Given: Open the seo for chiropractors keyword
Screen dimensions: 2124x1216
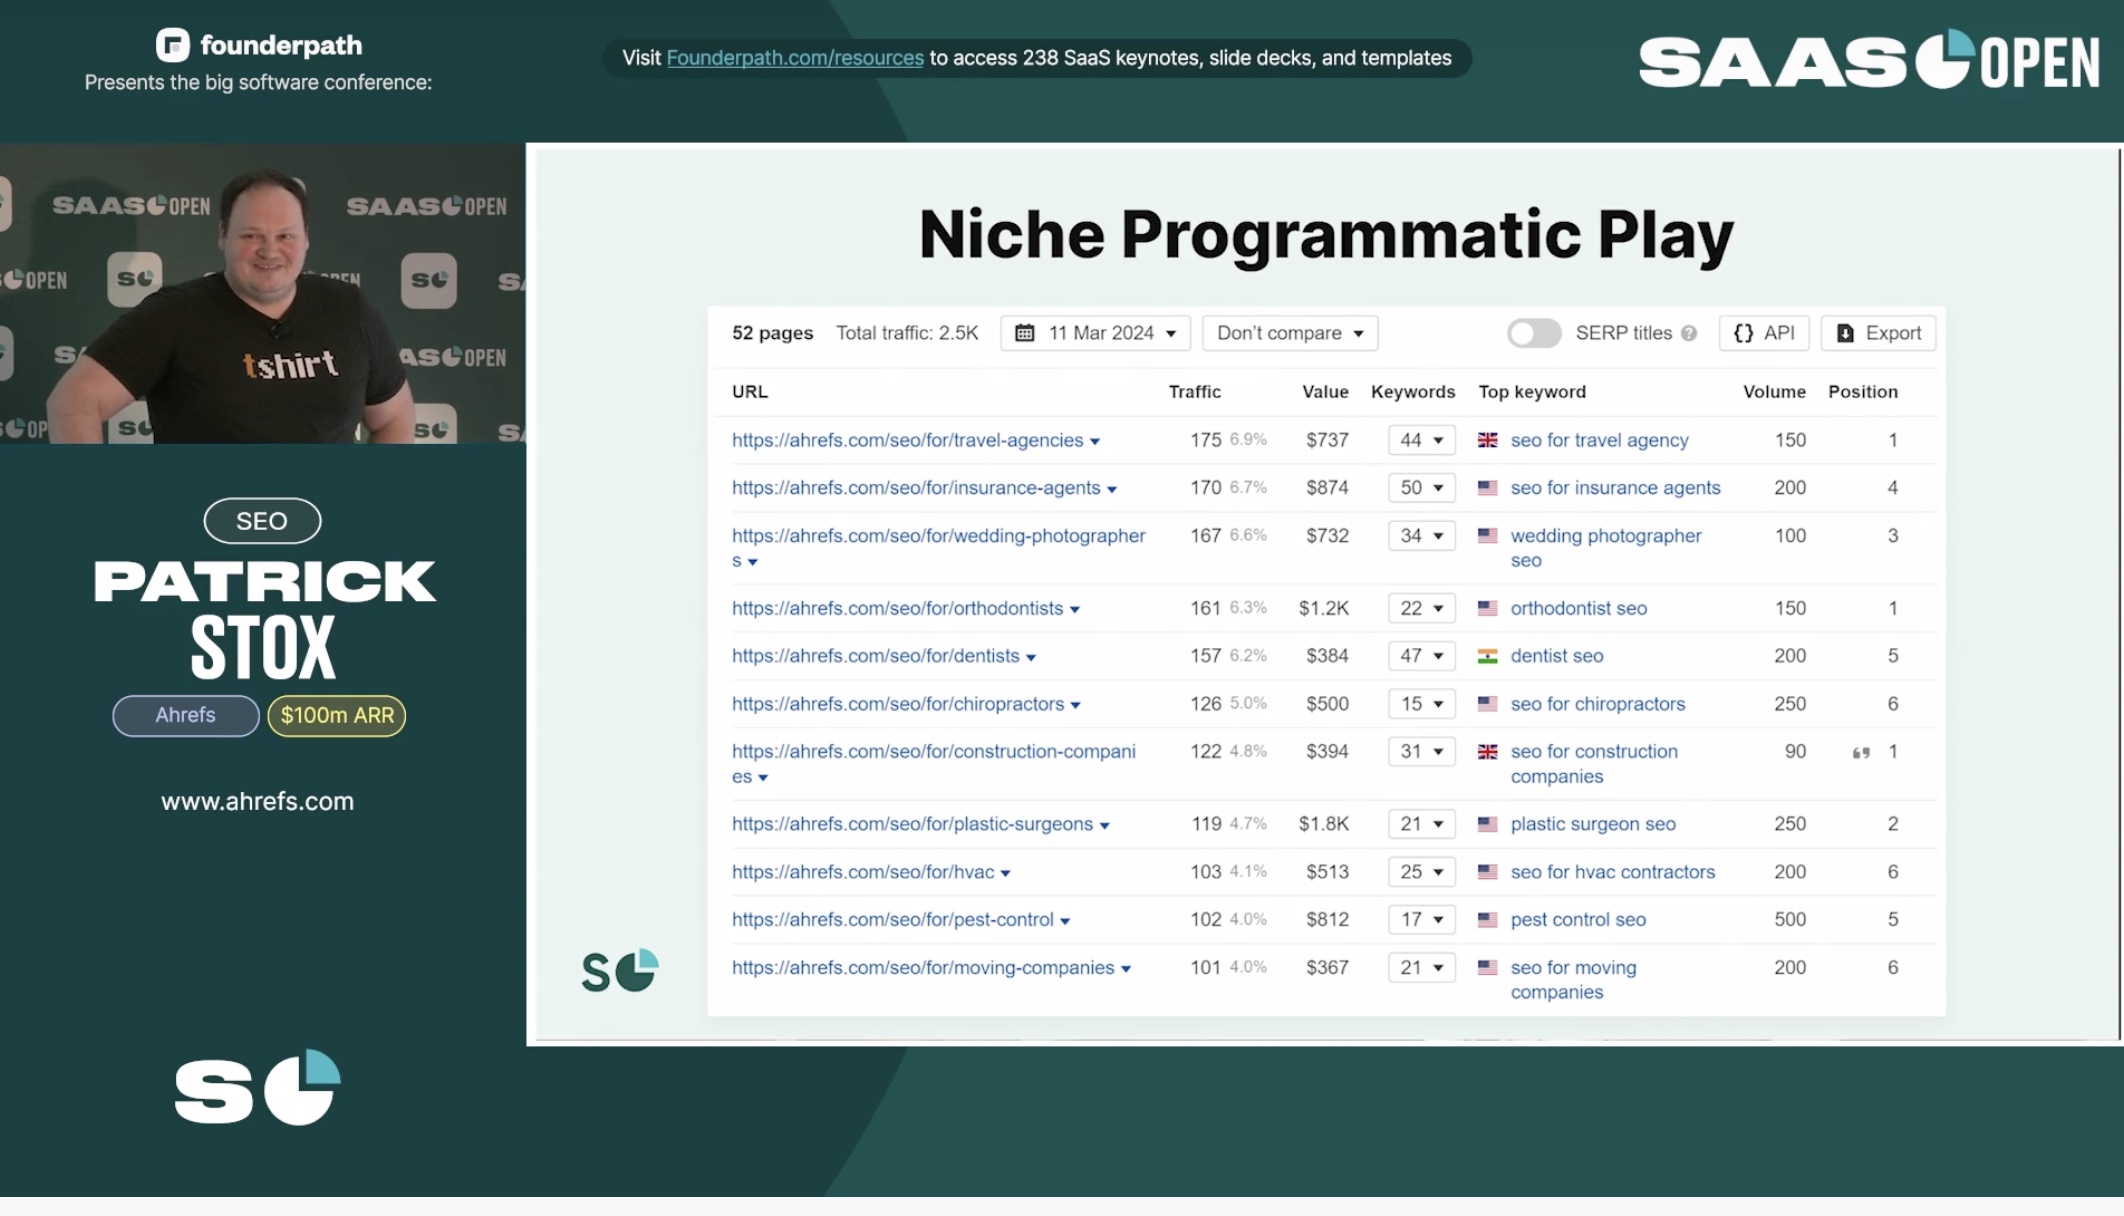Looking at the screenshot, I should click(x=1597, y=704).
